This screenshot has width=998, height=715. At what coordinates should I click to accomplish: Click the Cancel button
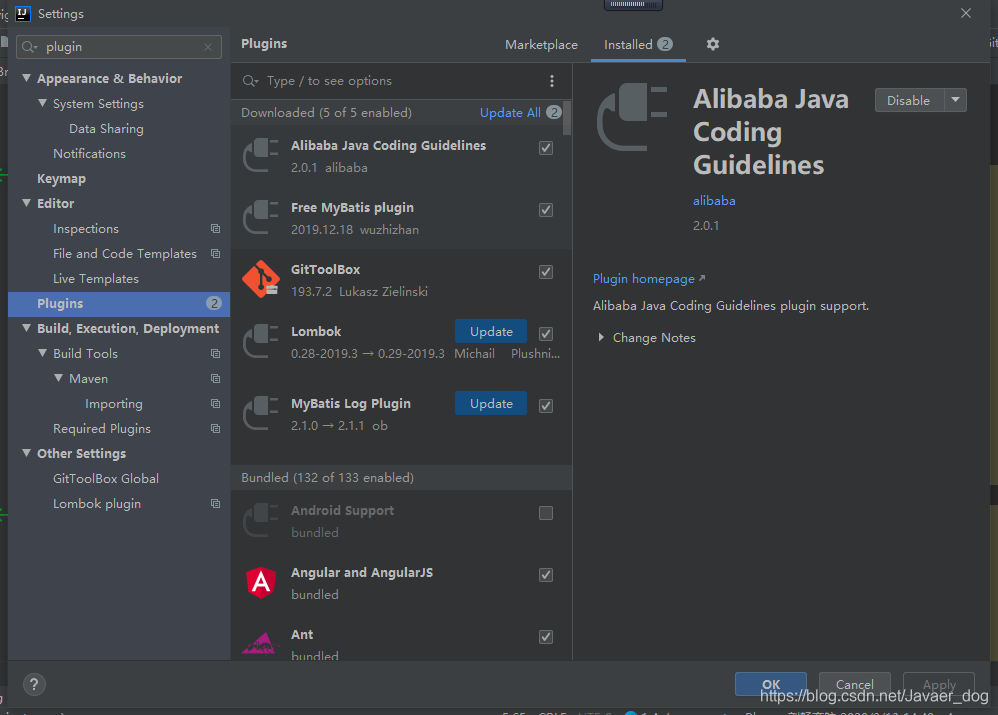pos(854,684)
